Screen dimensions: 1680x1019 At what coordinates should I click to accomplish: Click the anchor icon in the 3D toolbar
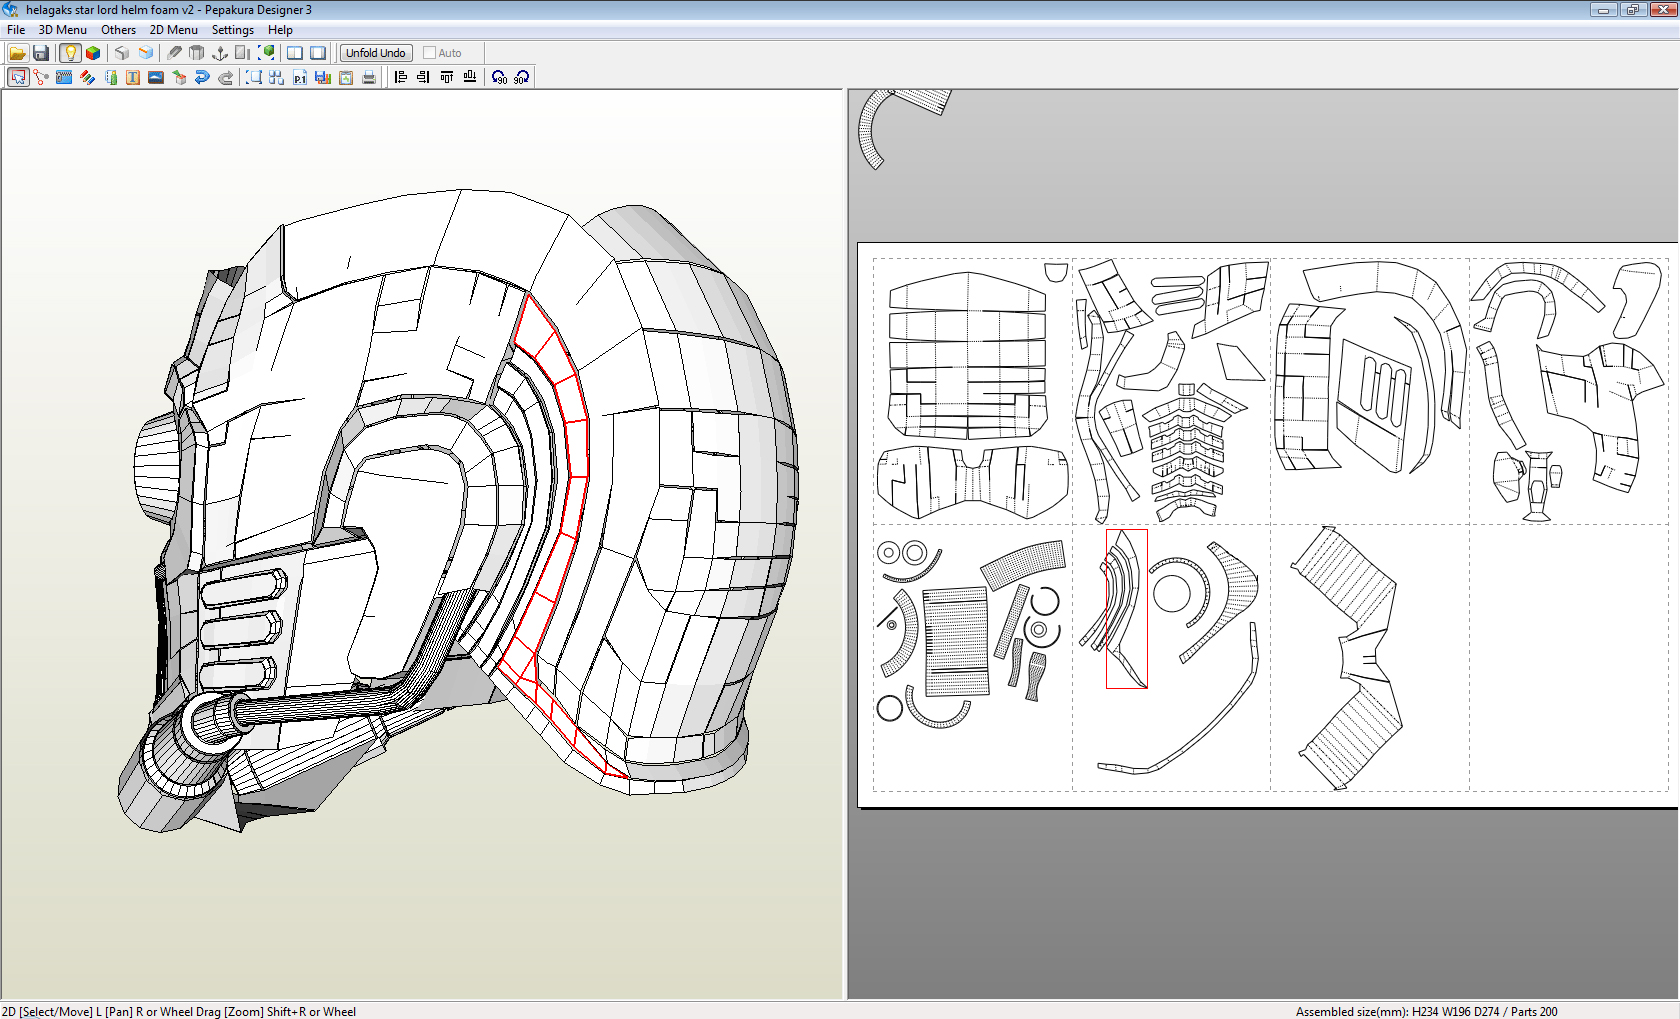pos(220,53)
